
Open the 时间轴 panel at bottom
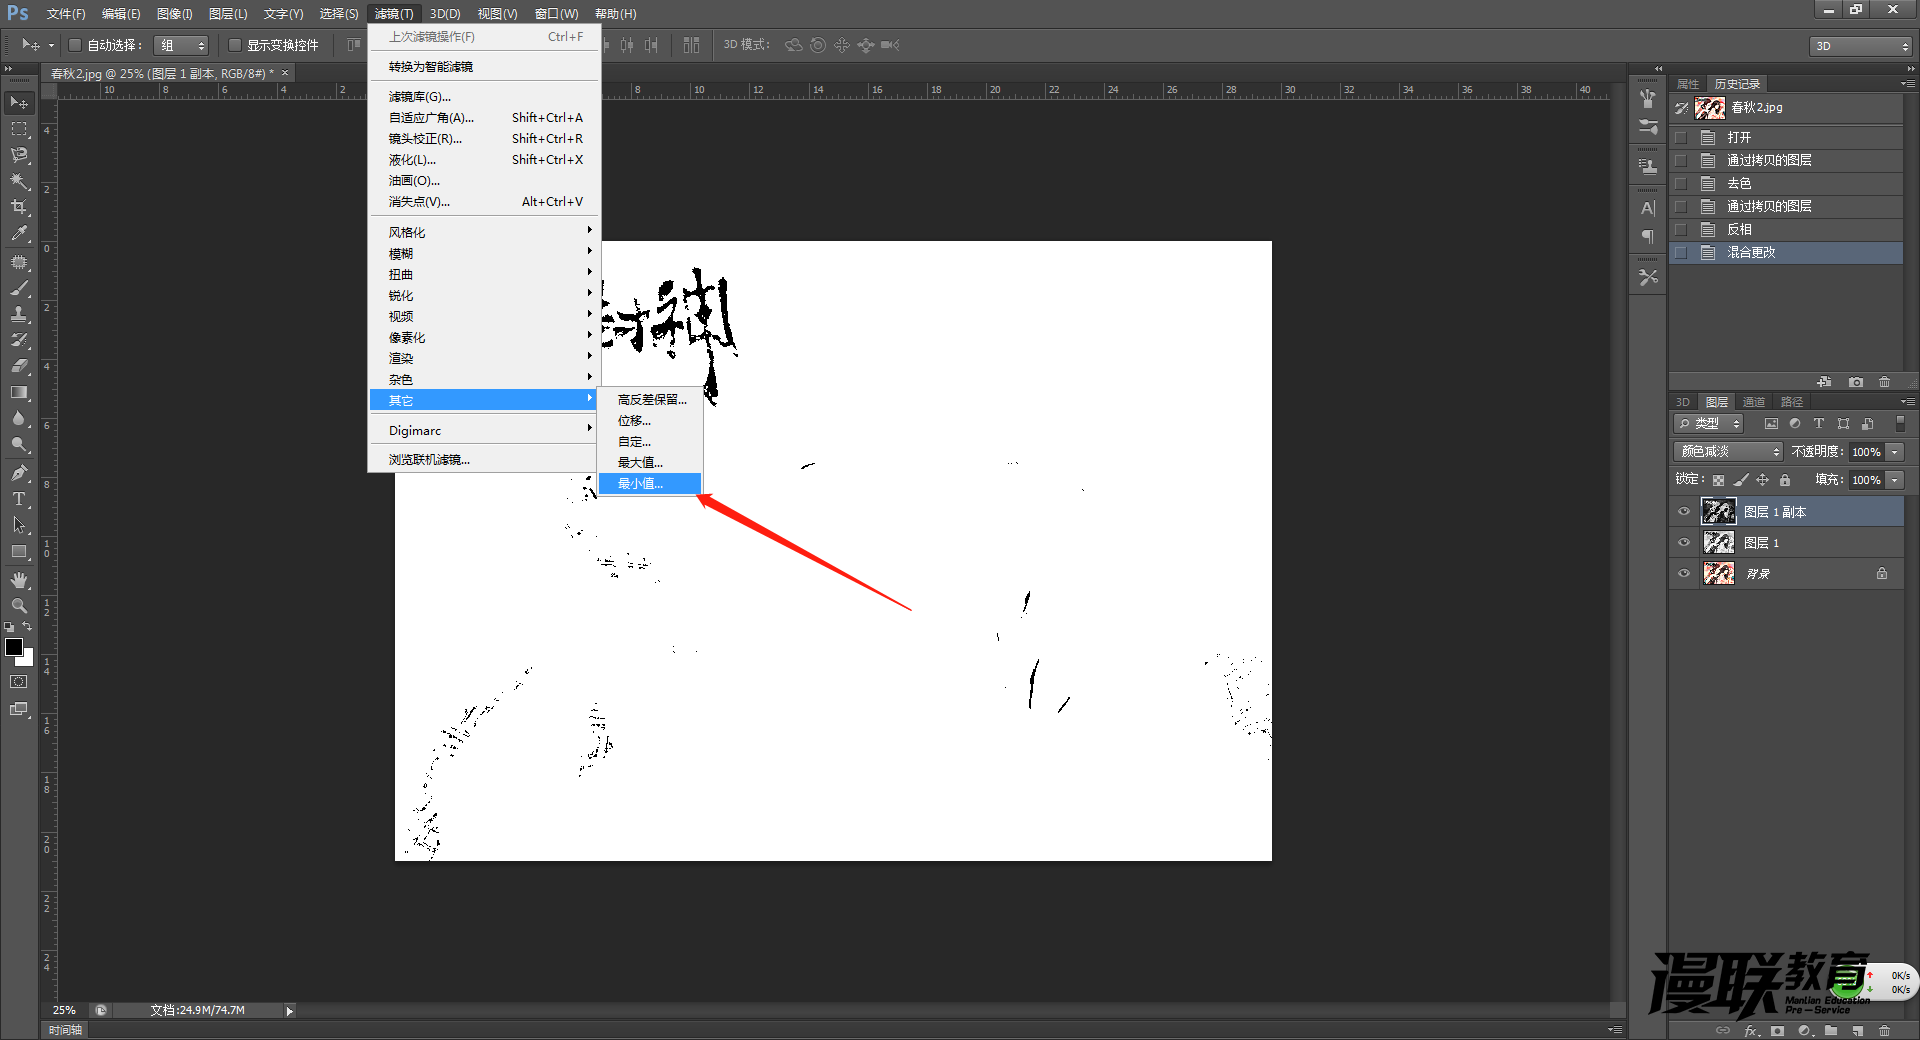coord(65,1030)
